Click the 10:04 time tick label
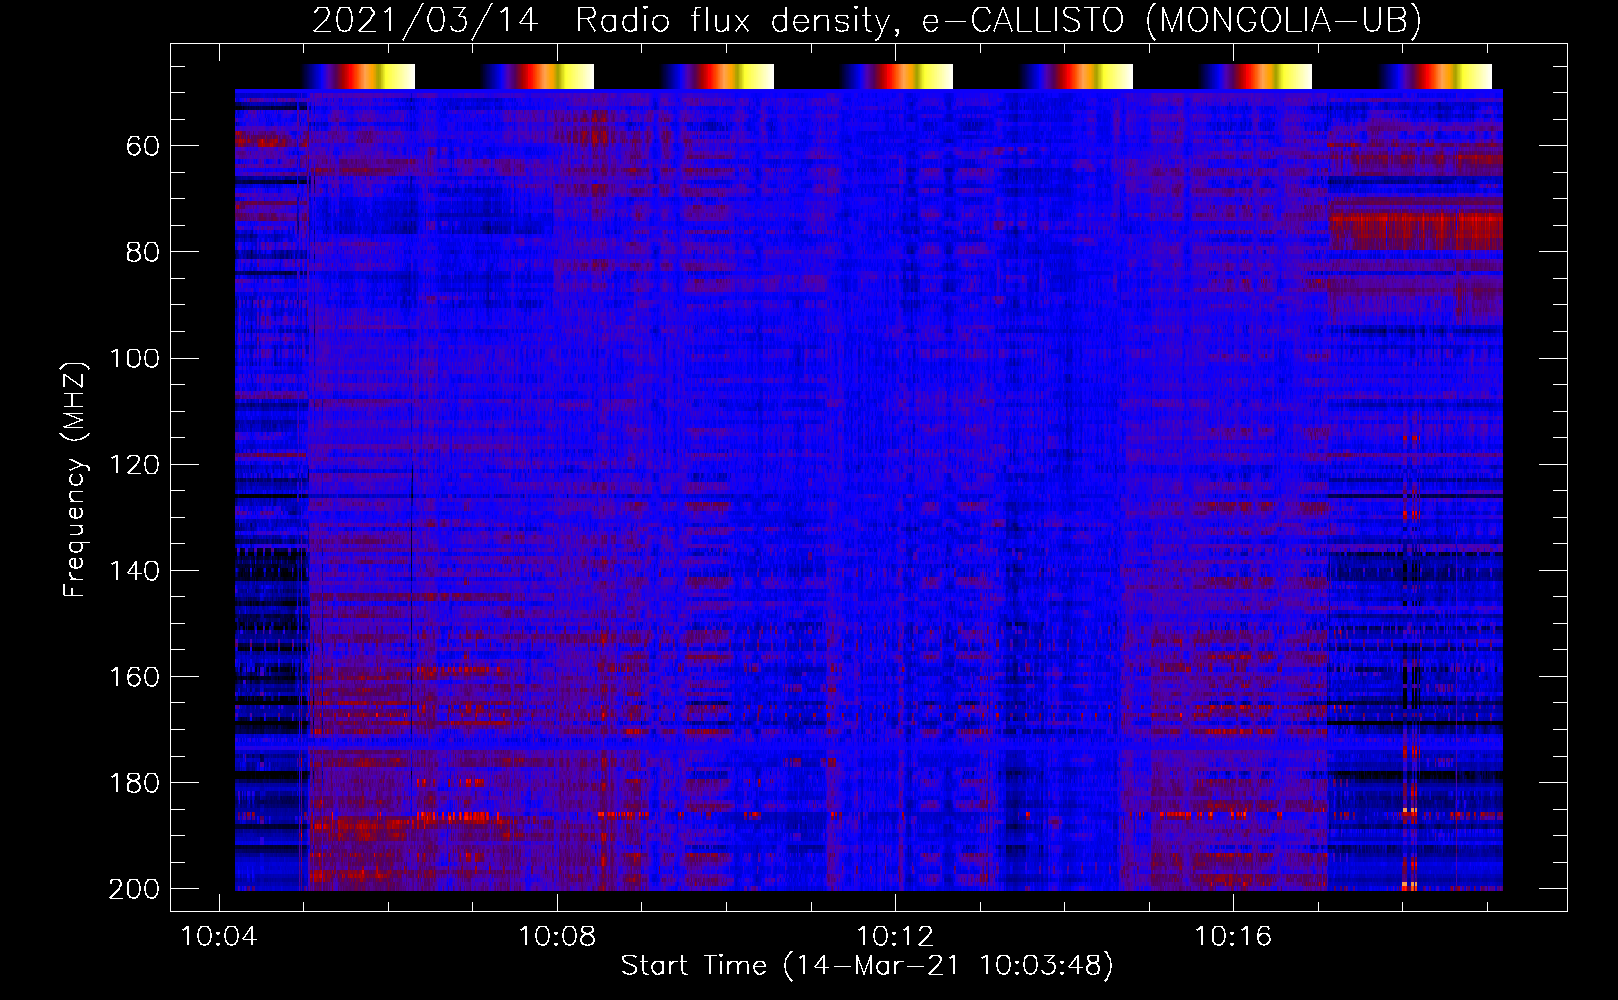Viewport: 1618px width, 1000px height. point(218,937)
